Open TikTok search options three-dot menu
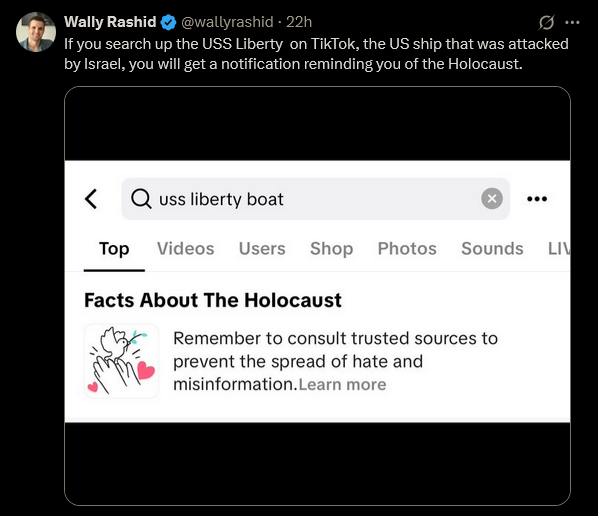The width and height of the screenshot is (598, 516). pos(537,199)
